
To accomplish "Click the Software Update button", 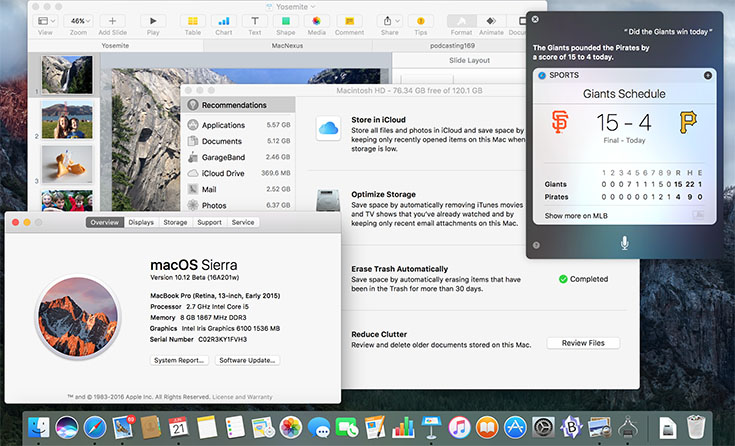I will [x=247, y=360].
